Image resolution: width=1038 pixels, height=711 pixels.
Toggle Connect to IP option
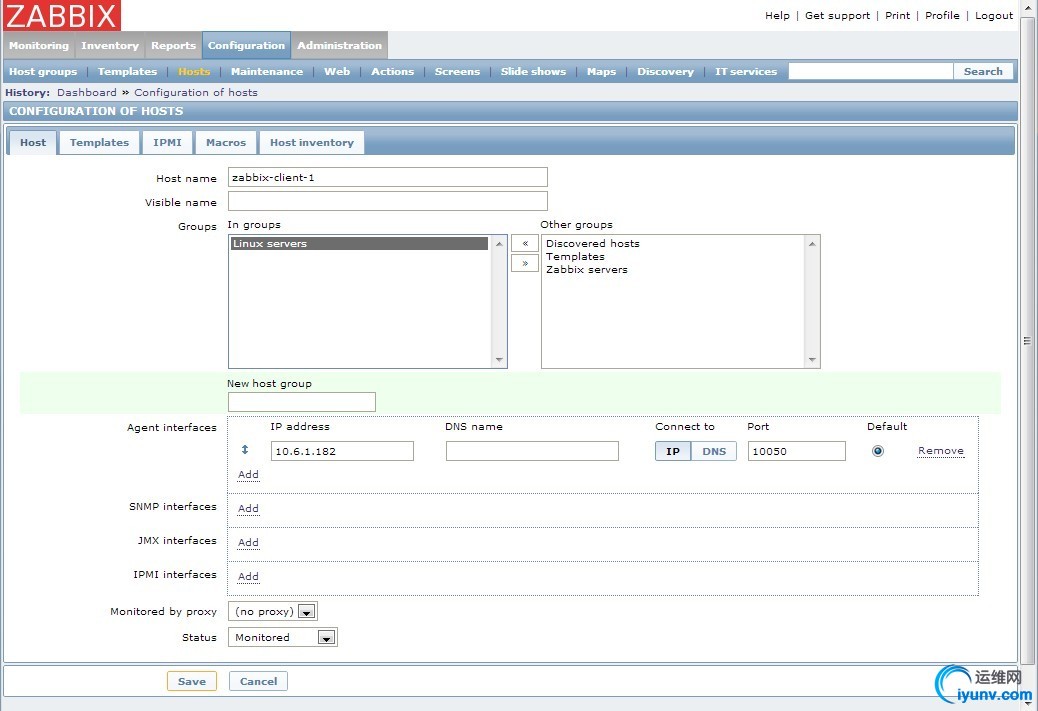(x=673, y=451)
